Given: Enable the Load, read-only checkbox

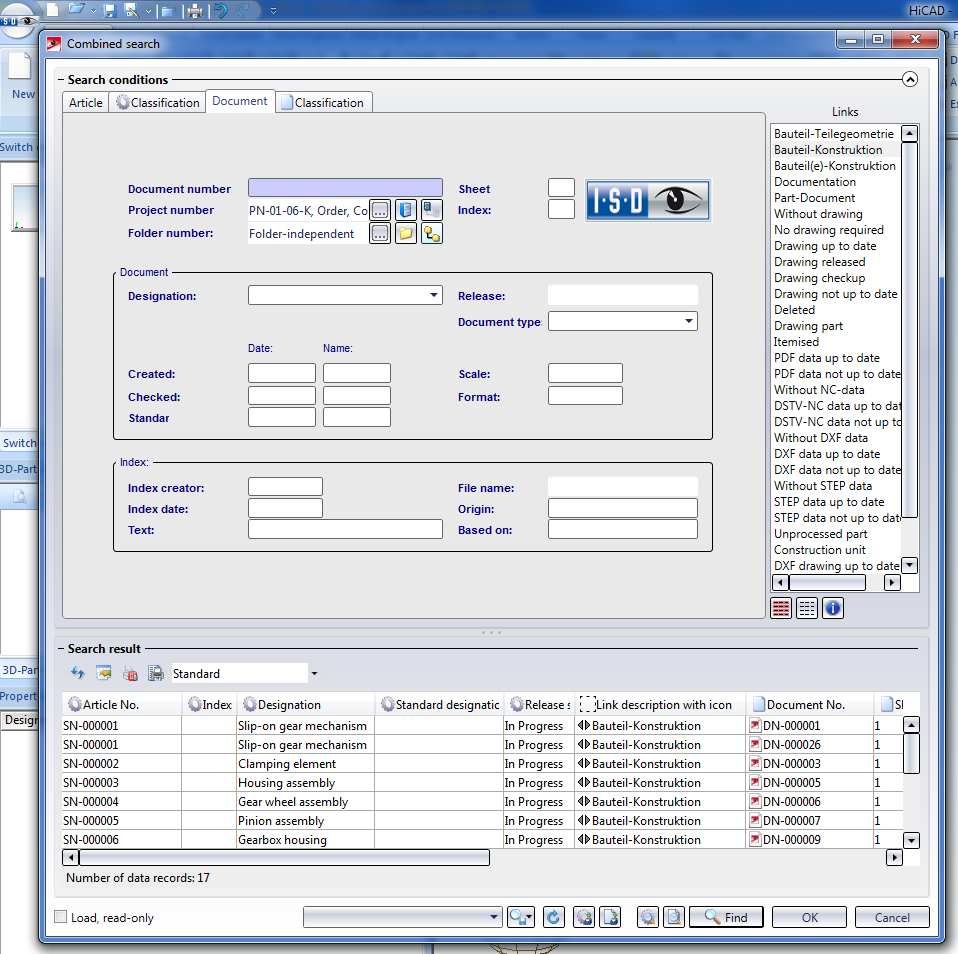Looking at the screenshot, I should pyautogui.click(x=61, y=917).
